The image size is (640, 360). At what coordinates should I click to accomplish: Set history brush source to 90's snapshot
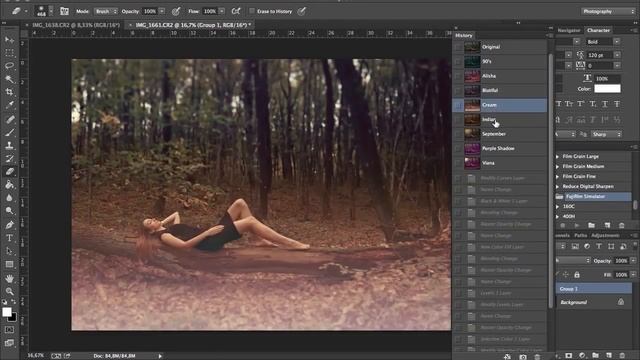click(458, 62)
